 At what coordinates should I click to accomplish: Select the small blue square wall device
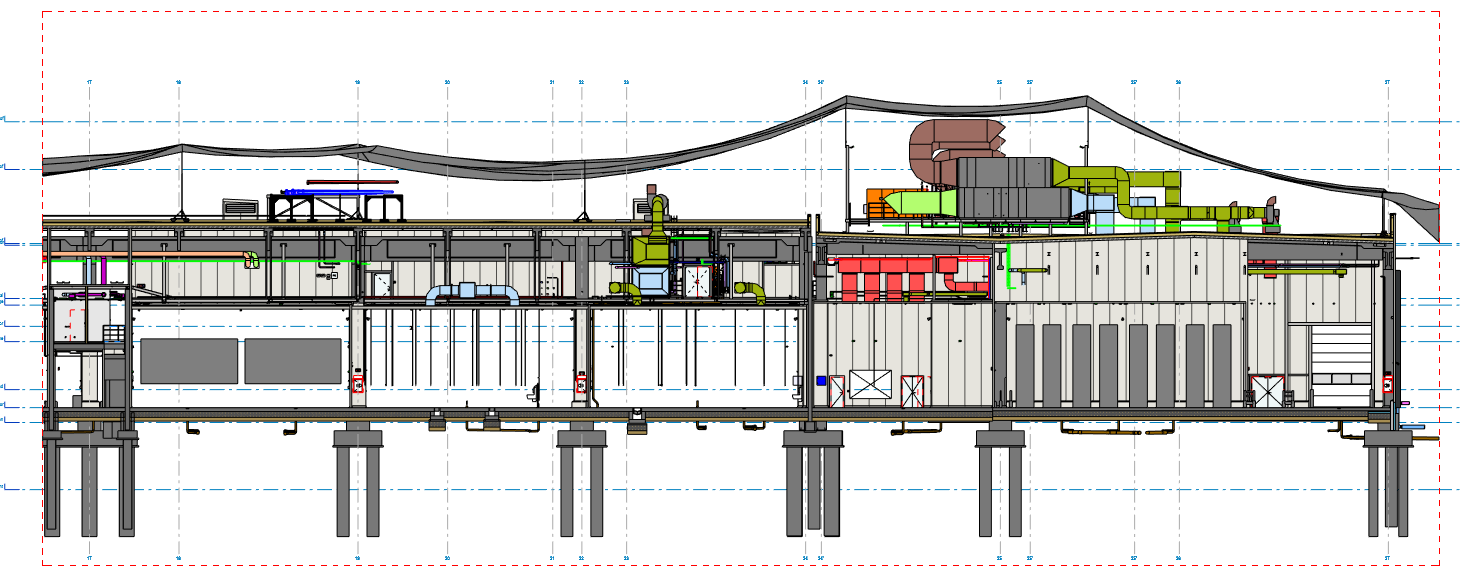pyautogui.click(x=821, y=381)
